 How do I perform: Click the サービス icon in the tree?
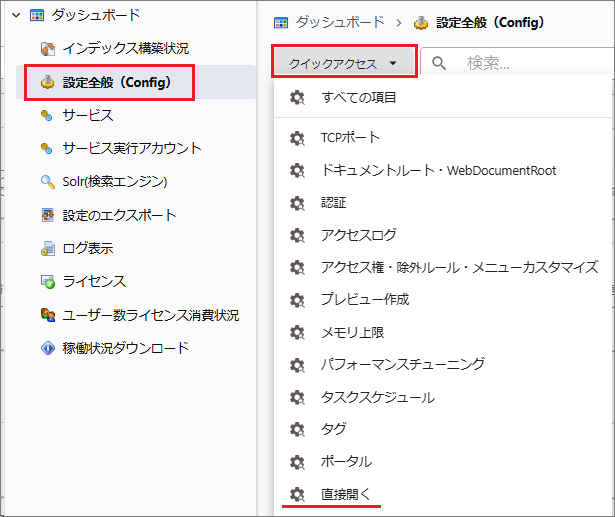click(x=47, y=115)
